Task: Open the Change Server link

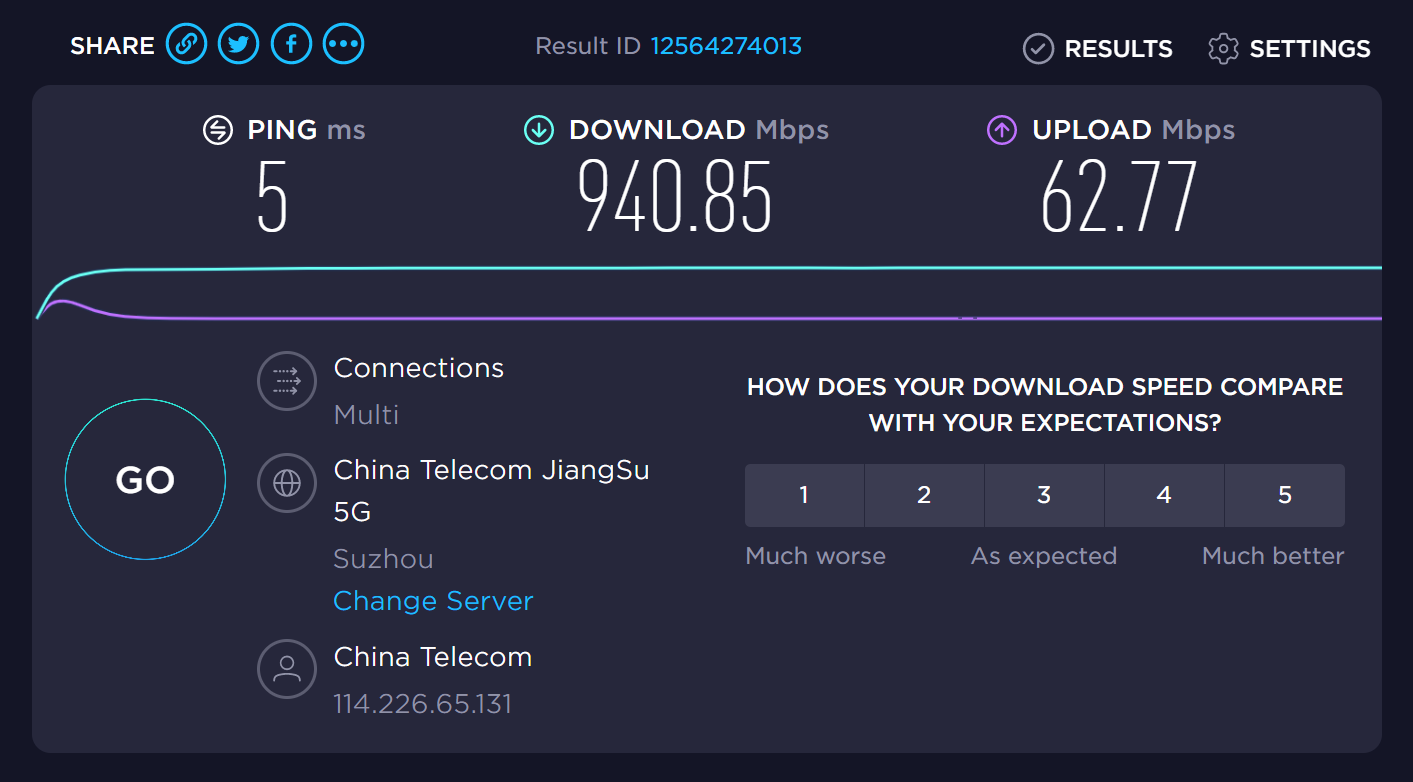Action: (433, 601)
